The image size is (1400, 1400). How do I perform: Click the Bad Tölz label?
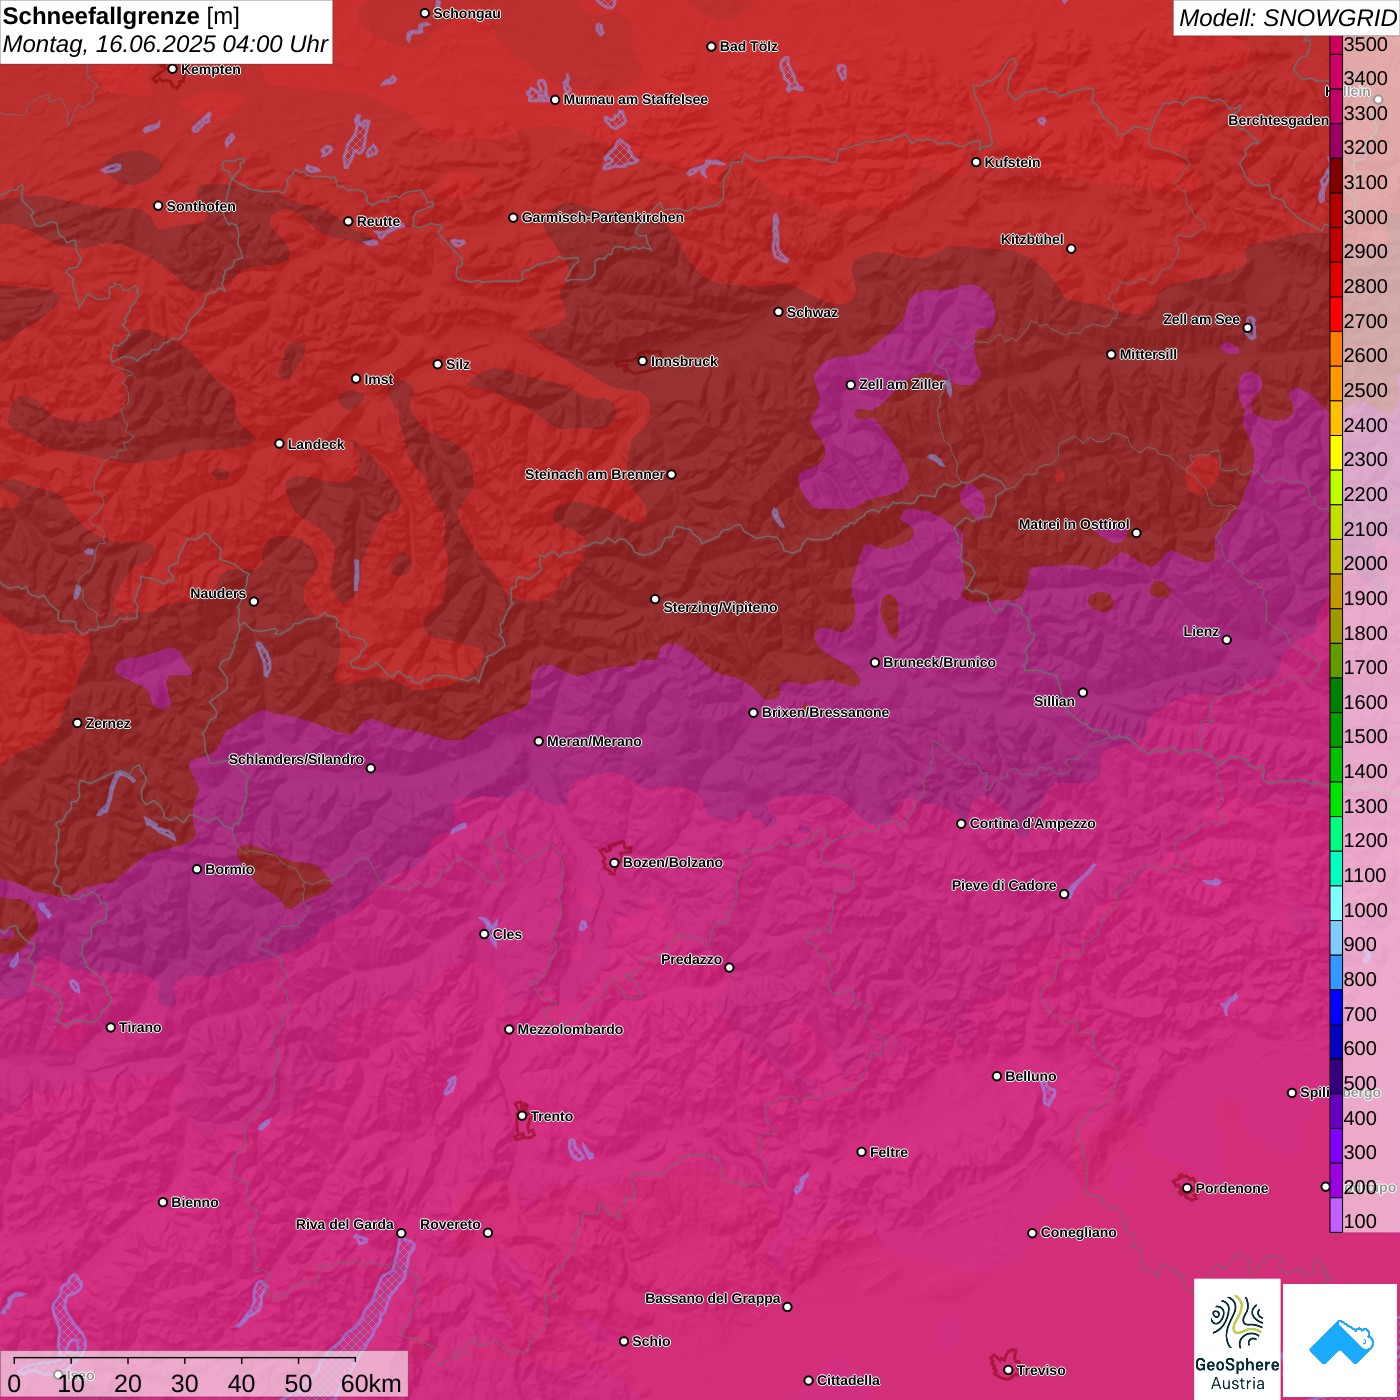[748, 47]
